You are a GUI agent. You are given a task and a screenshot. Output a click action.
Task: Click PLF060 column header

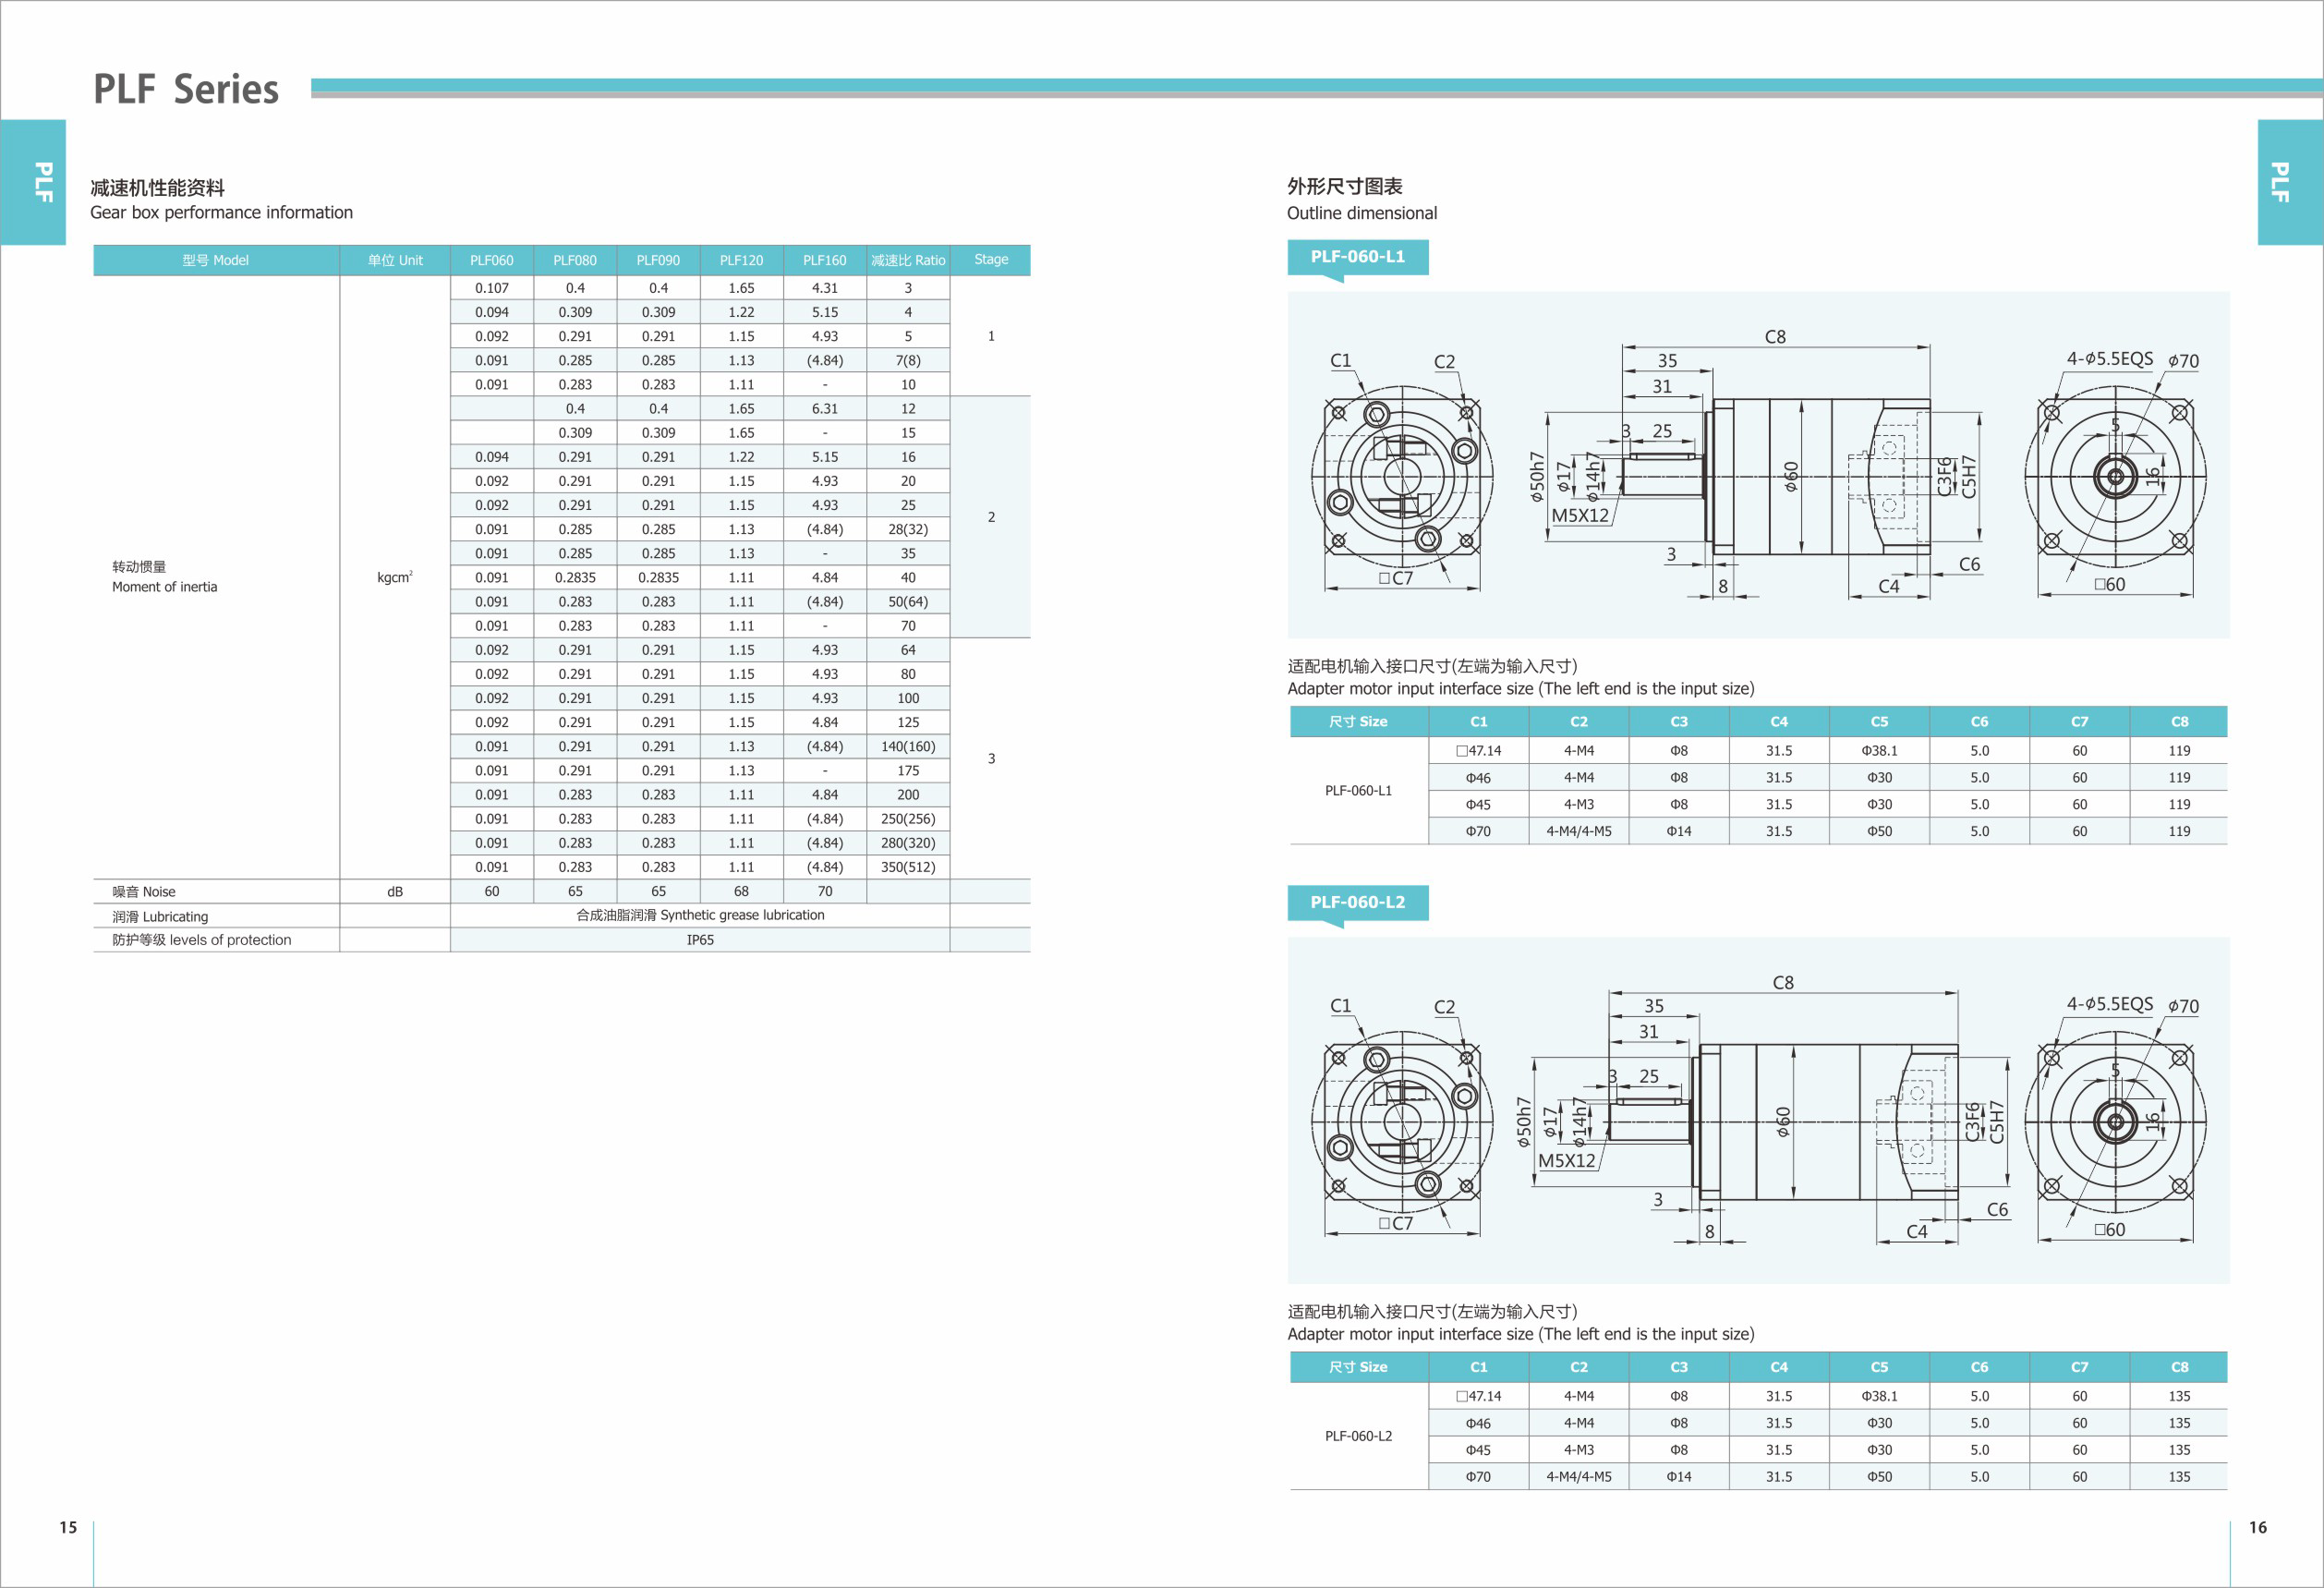click(491, 260)
